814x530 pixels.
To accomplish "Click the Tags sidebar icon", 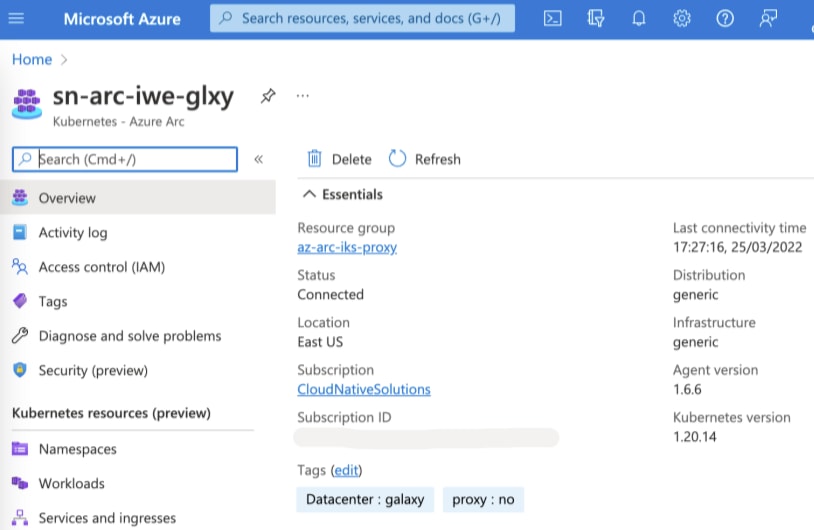I will coord(20,301).
